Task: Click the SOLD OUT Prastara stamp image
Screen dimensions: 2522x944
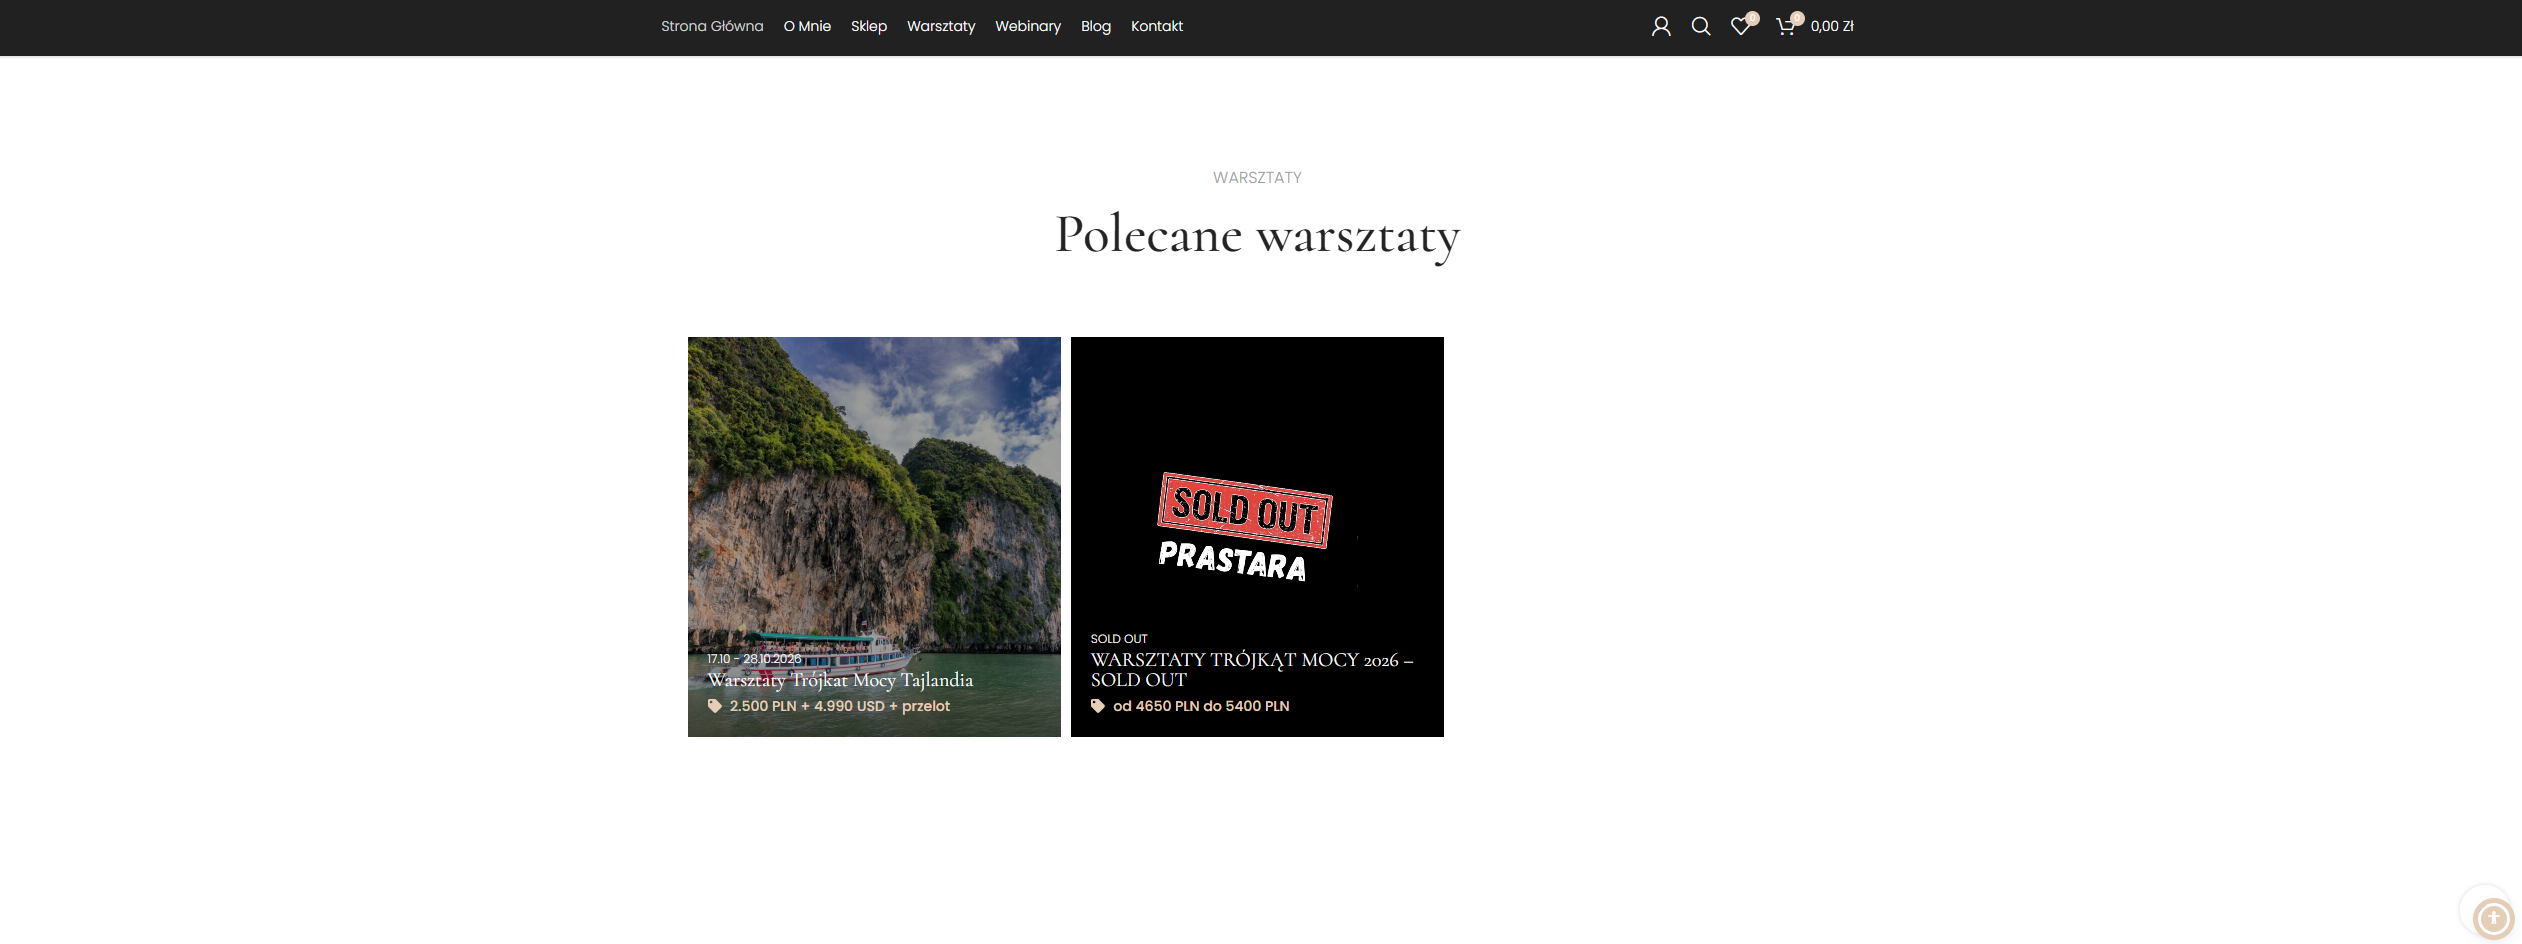Action: point(1245,527)
